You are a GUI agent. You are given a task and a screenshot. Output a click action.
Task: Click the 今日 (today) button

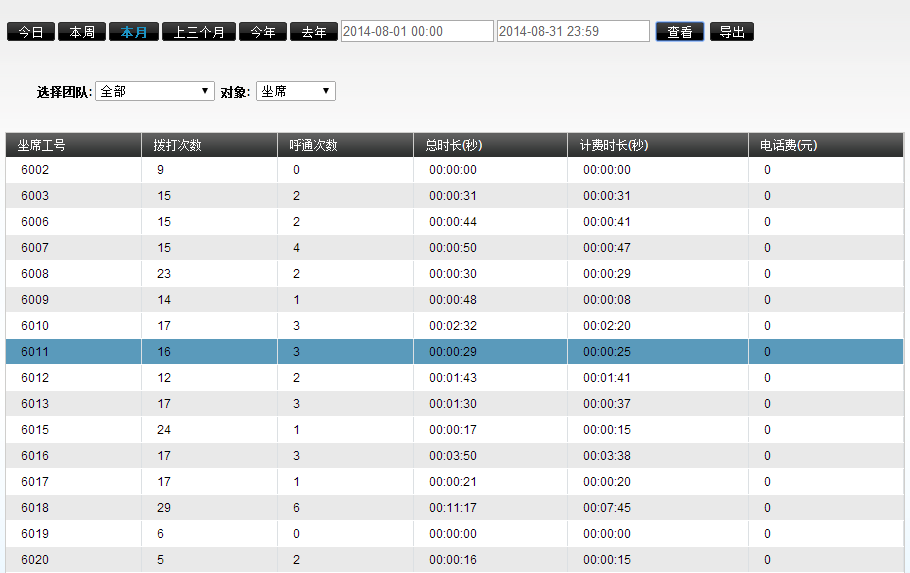point(31,32)
